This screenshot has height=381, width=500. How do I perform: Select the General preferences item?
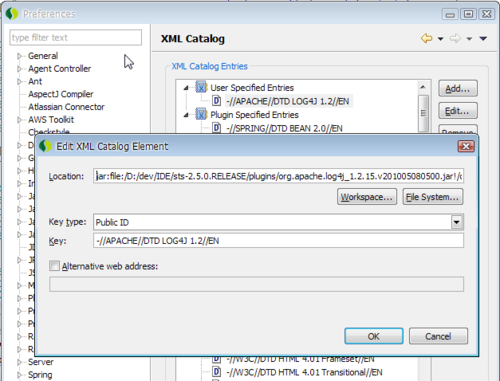(43, 56)
